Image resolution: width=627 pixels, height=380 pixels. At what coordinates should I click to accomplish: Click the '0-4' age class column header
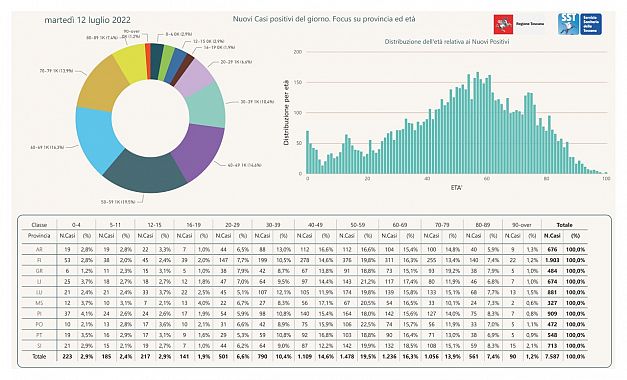tap(76, 225)
